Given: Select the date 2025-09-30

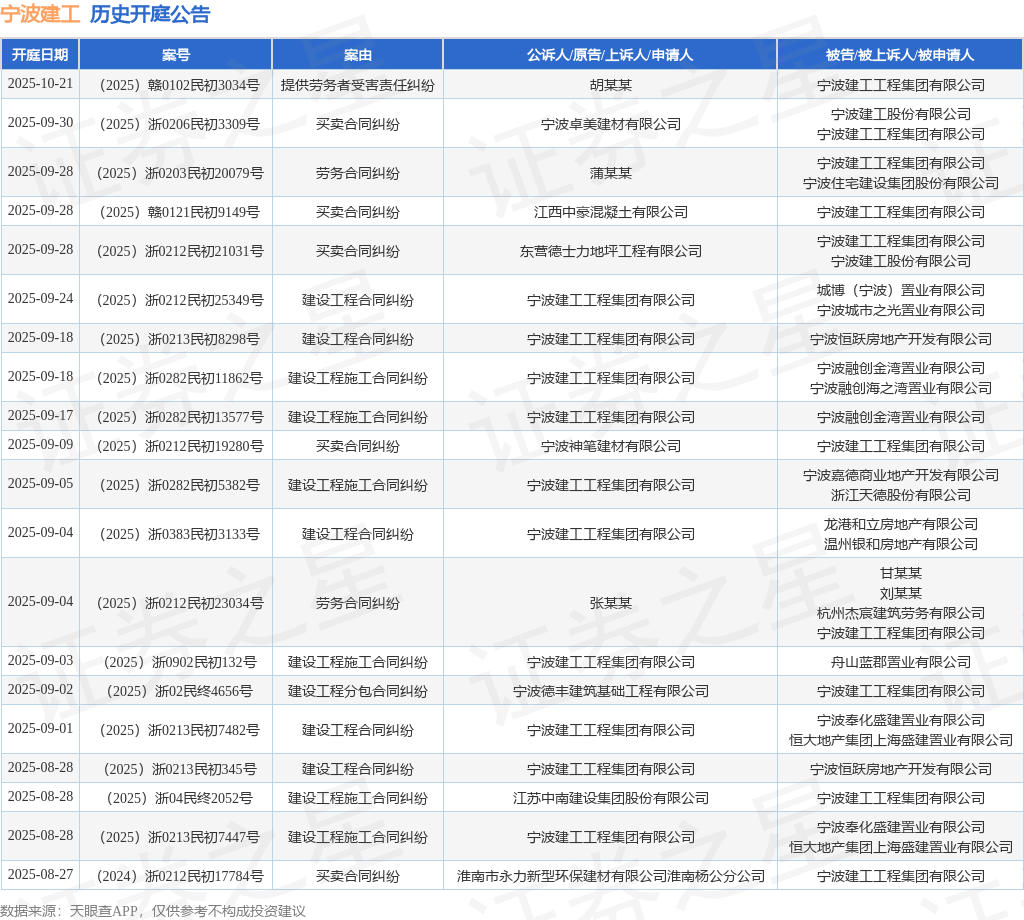Looking at the screenshot, I should [x=40, y=123].
